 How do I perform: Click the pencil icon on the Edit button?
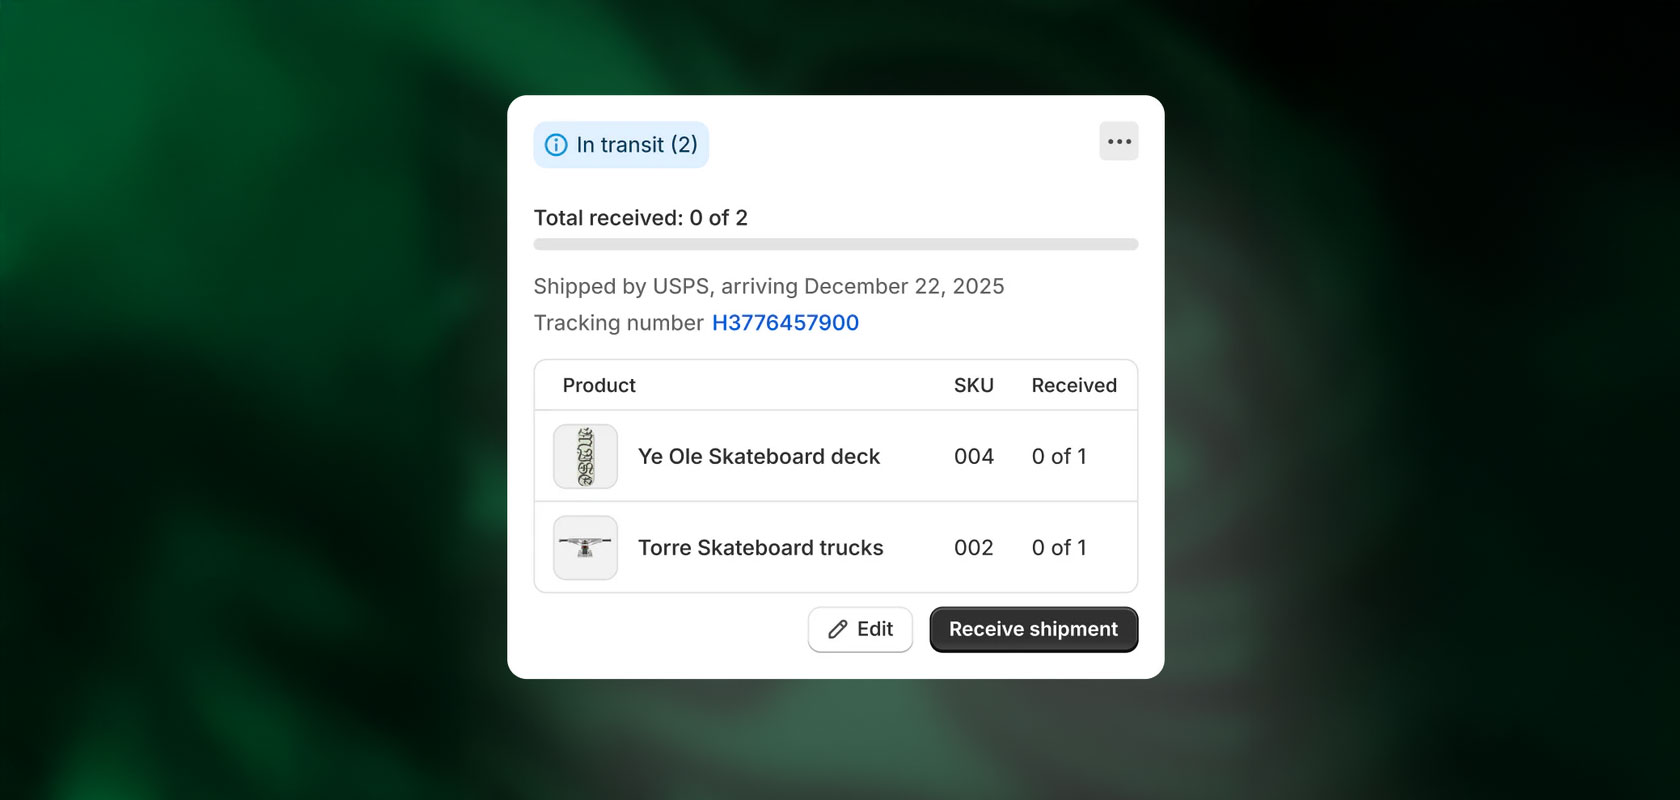coord(838,629)
